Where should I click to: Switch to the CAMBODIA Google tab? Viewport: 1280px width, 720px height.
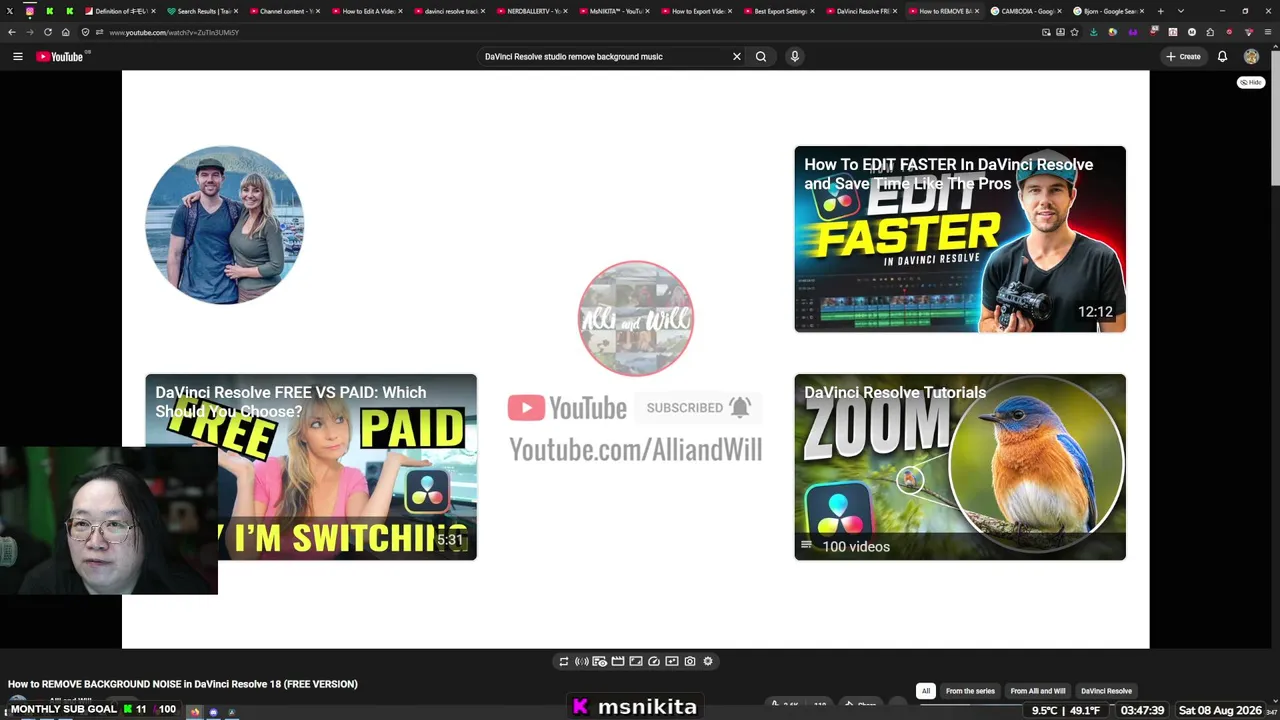1027,11
